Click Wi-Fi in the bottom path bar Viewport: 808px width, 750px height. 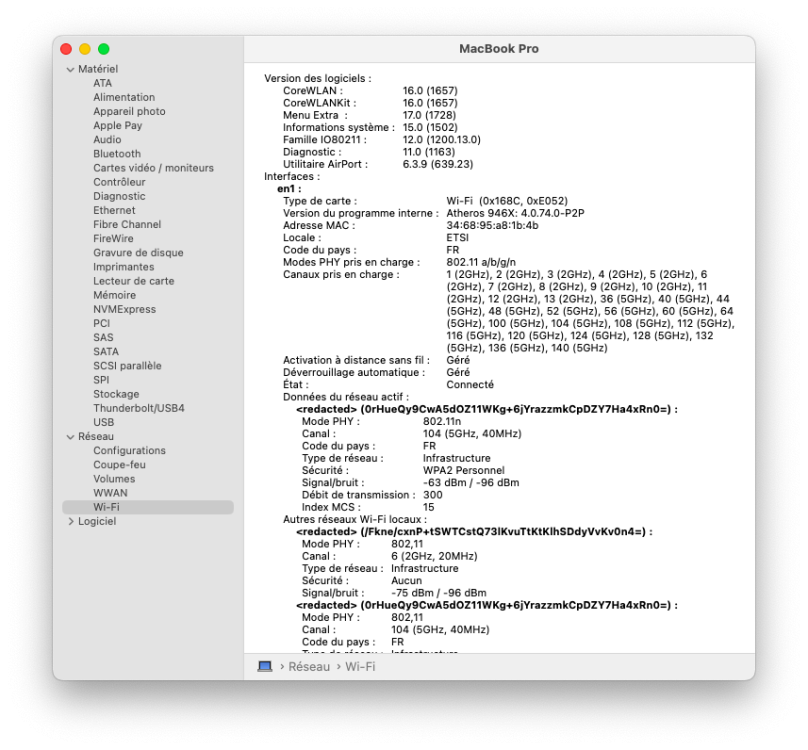click(360, 667)
